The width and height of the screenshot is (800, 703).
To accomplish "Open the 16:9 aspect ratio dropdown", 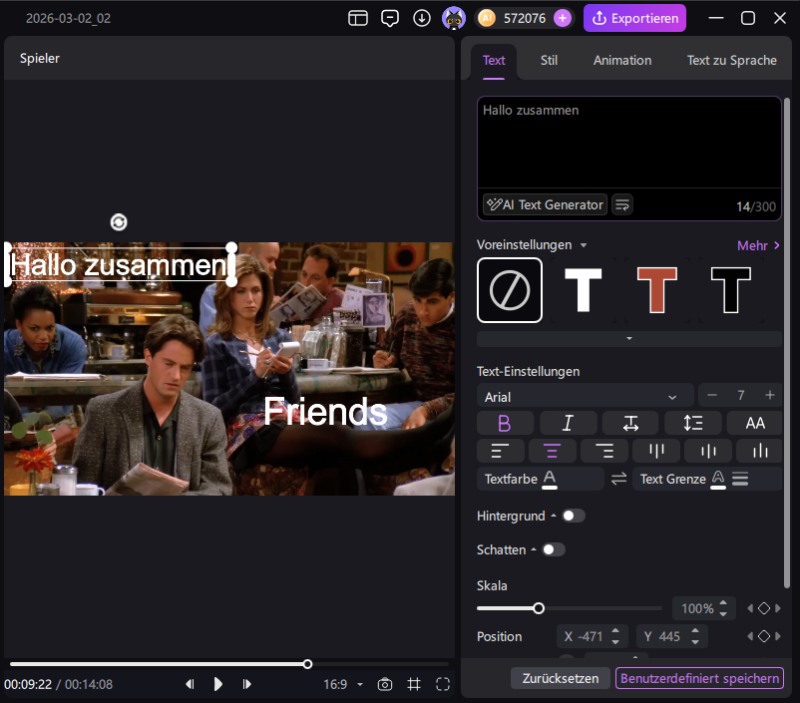I will [x=341, y=684].
